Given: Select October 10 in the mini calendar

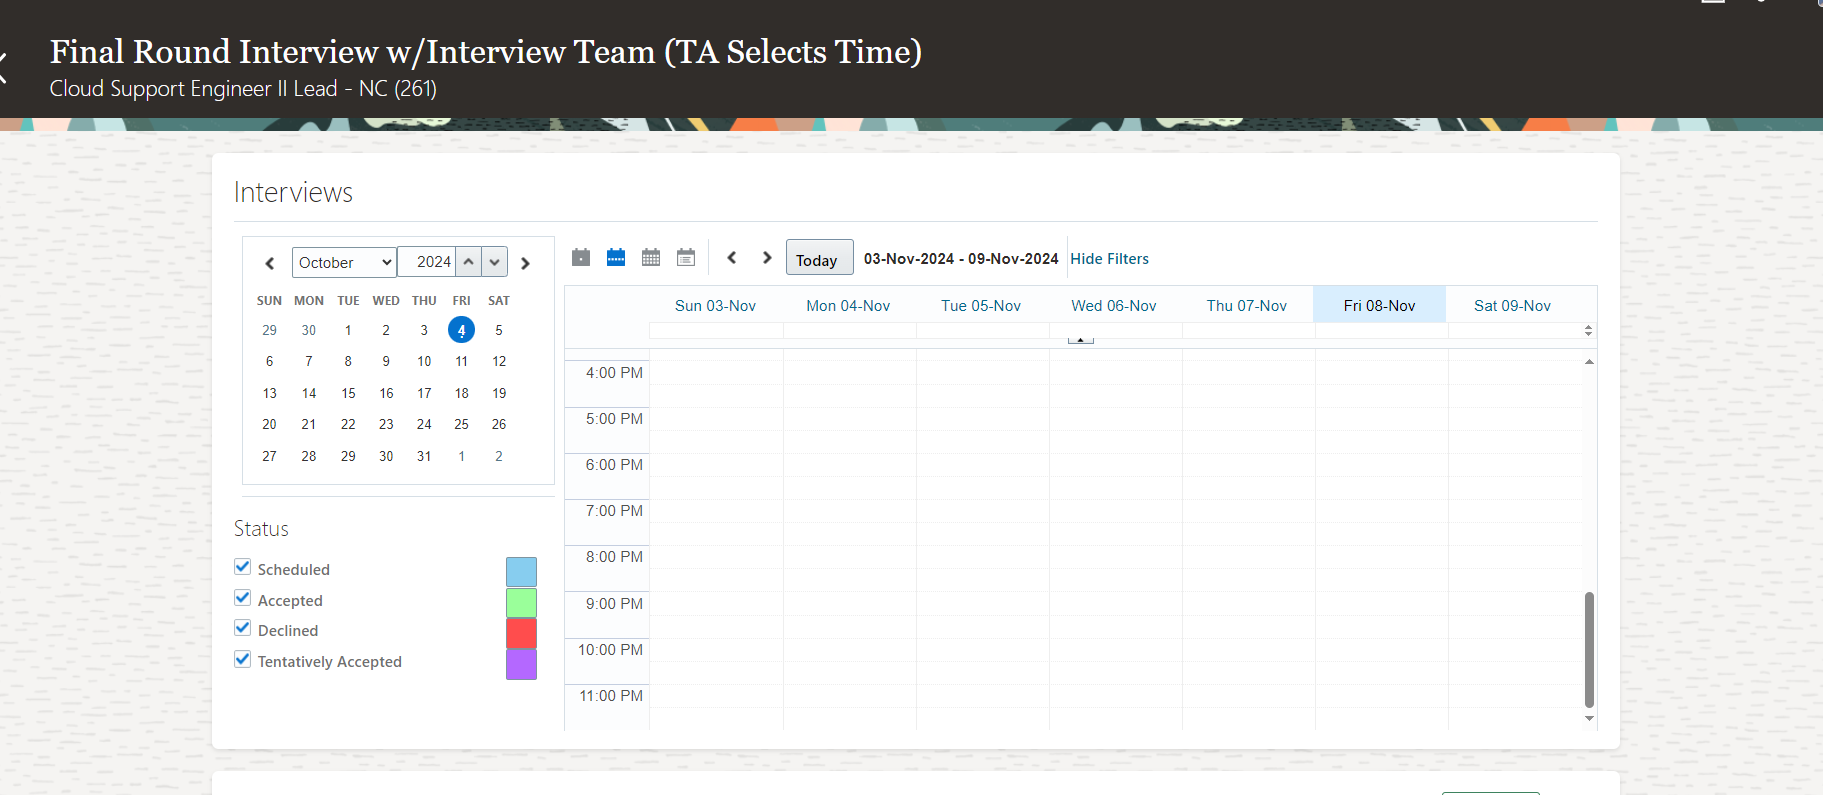Looking at the screenshot, I should coord(424,361).
